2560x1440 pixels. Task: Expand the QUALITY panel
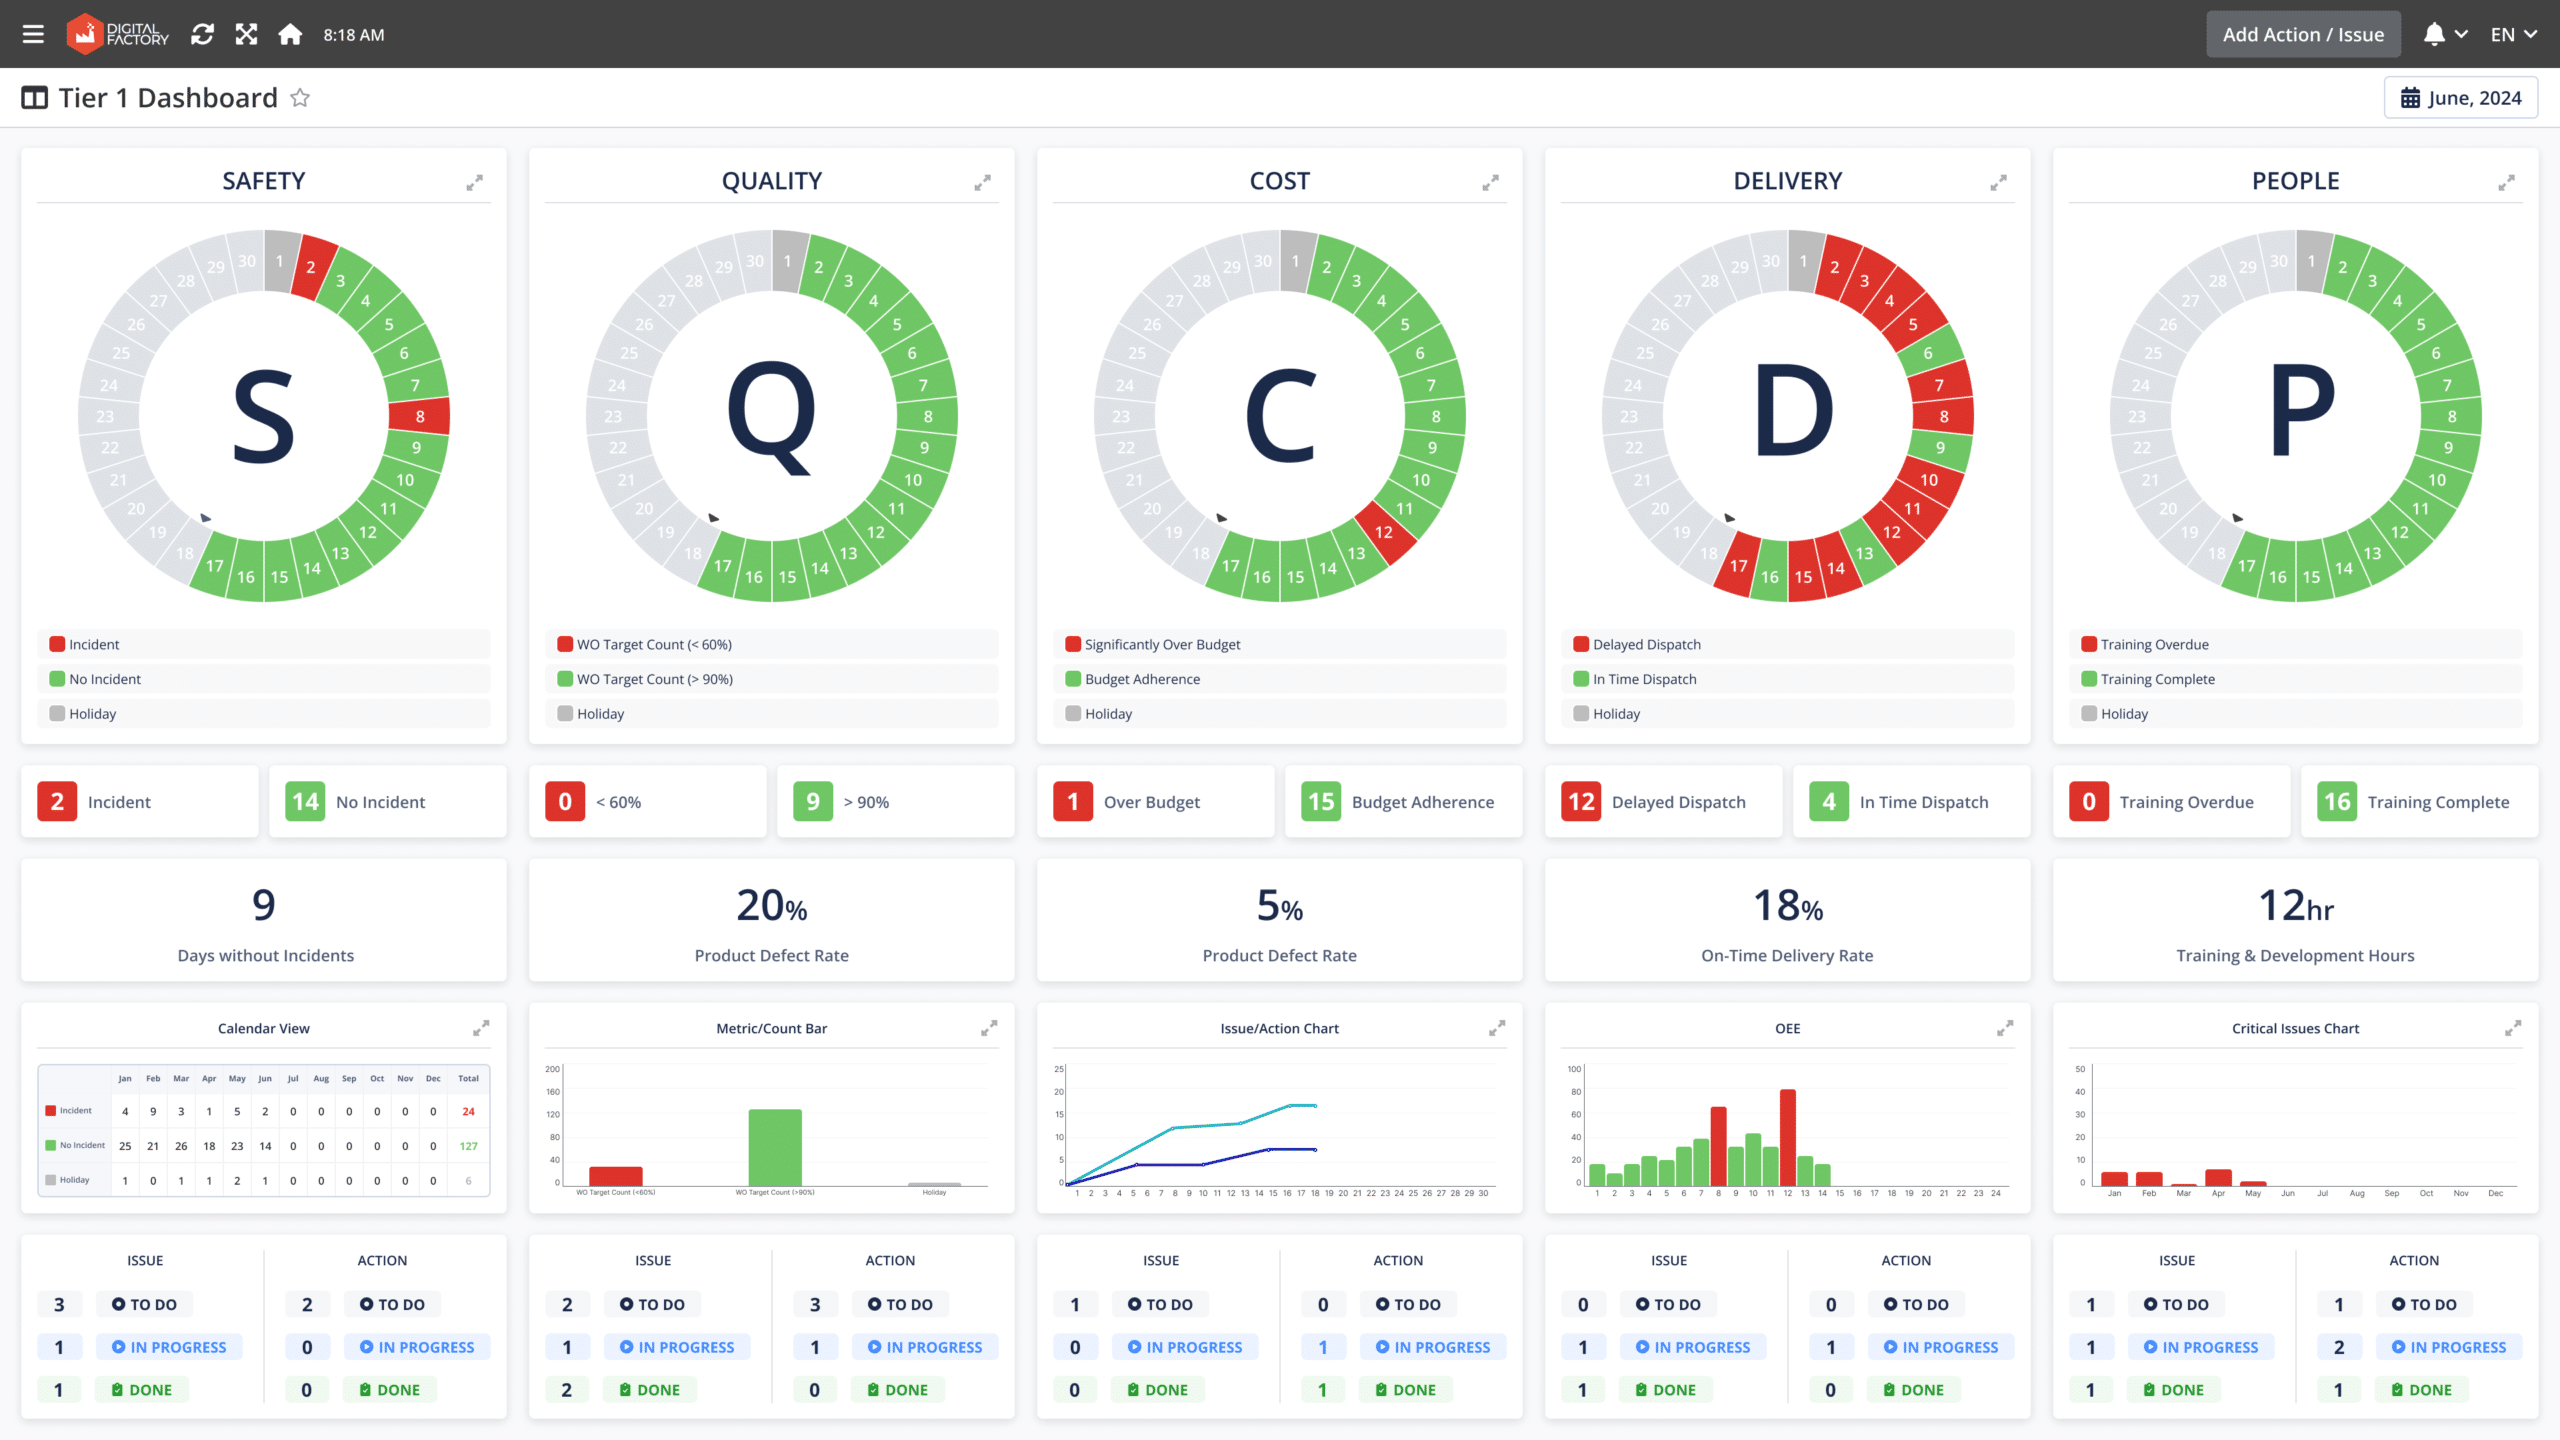[x=983, y=182]
